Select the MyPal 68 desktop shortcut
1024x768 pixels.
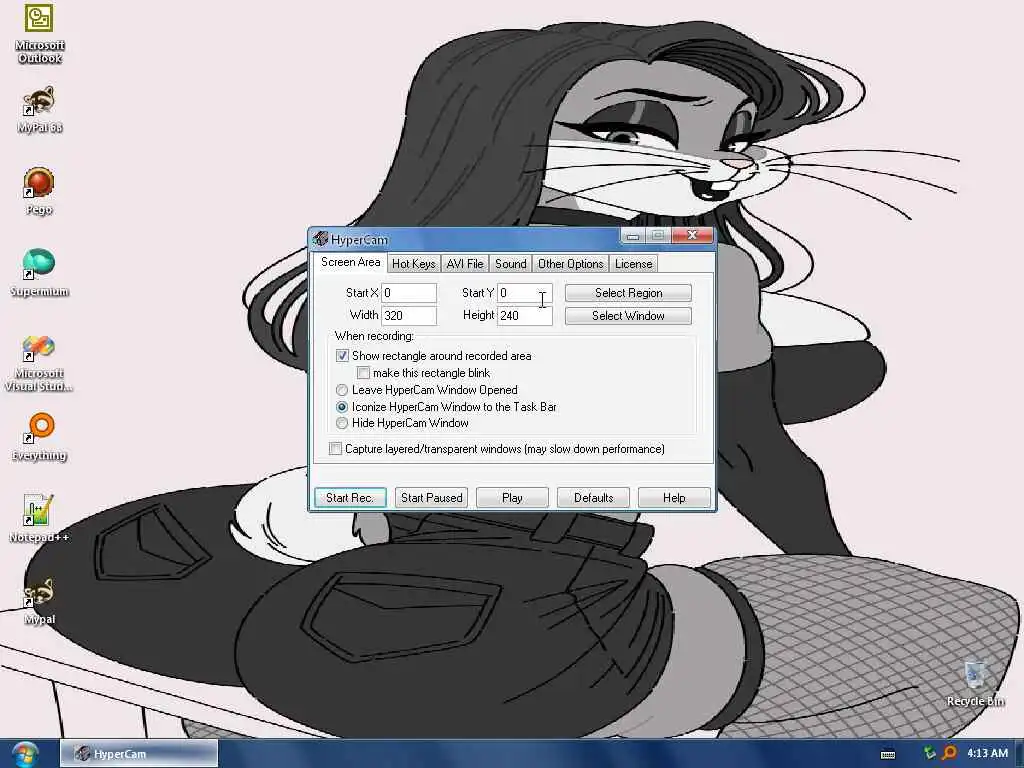coord(39,109)
